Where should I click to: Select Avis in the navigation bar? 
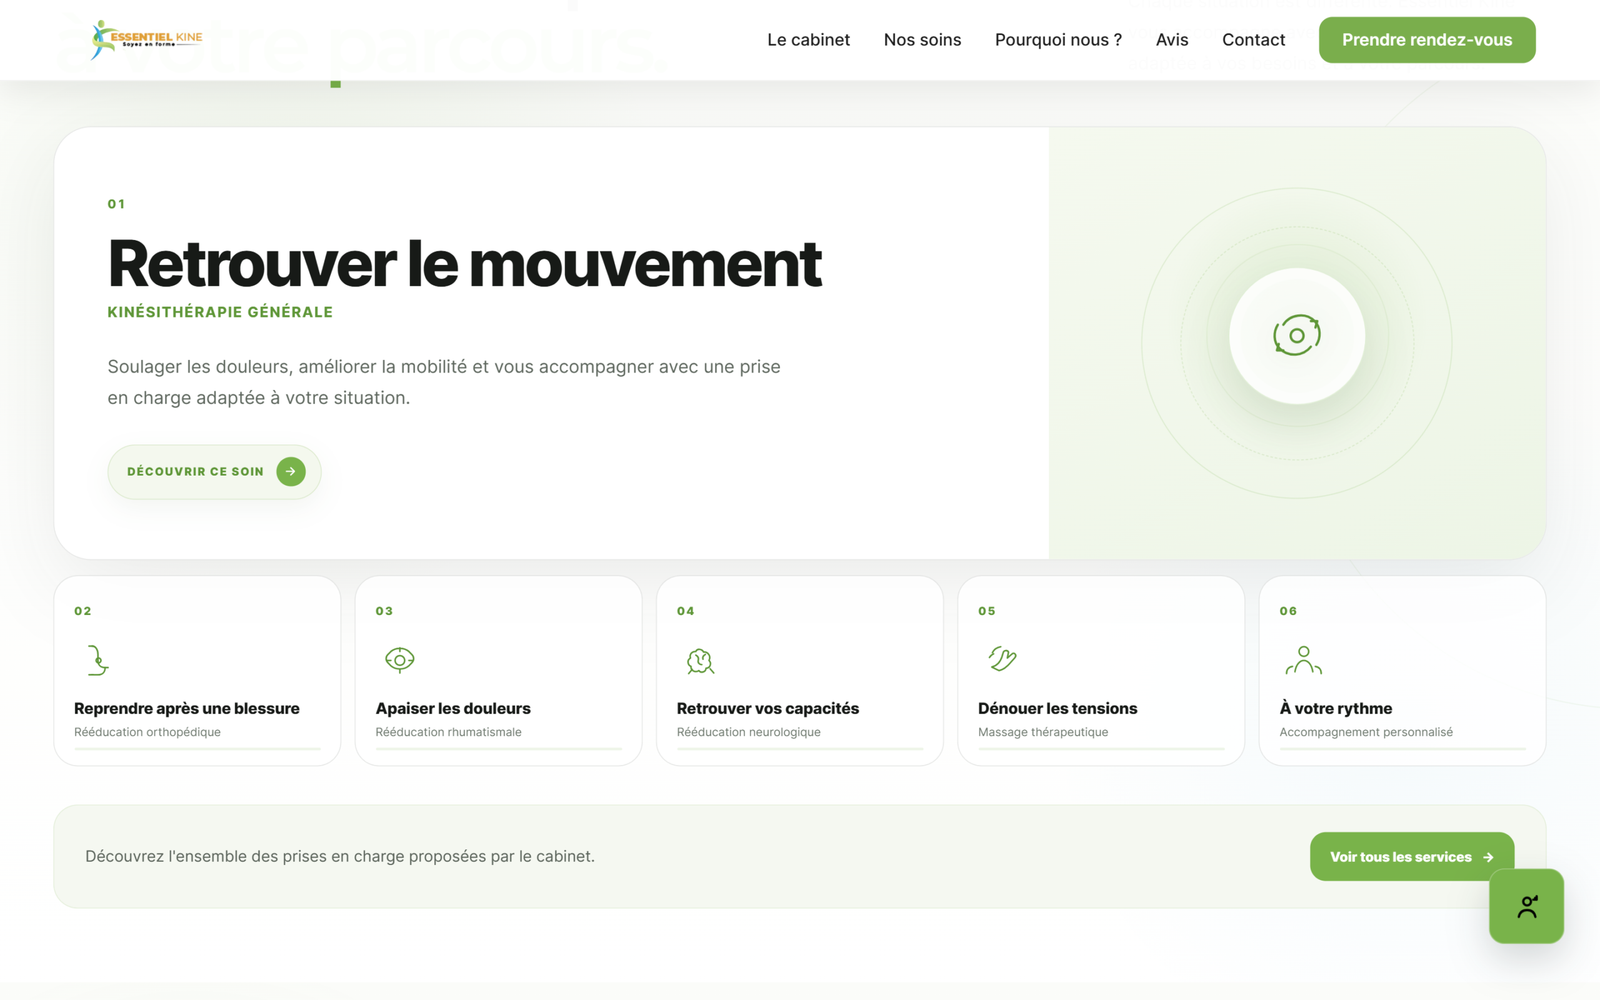point(1172,40)
